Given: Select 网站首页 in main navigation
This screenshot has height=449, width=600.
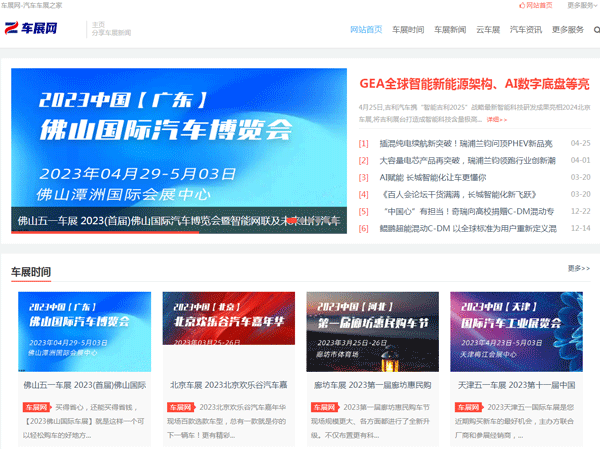Looking at the screenshot, I should point(366,29).
